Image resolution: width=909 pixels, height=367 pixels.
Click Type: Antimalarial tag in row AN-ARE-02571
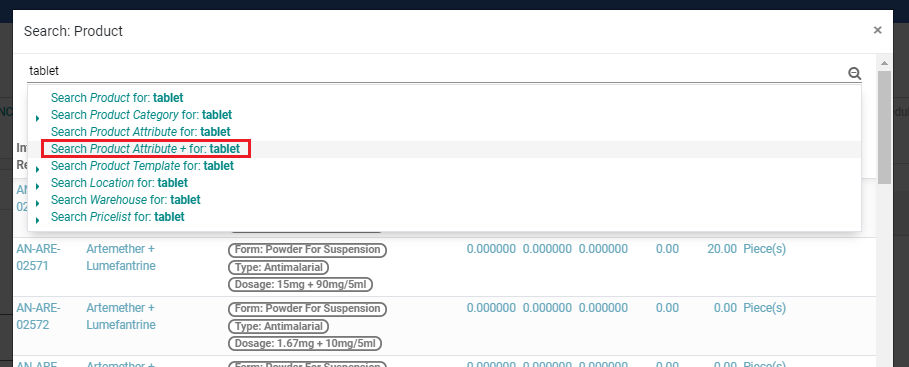pyautogui.click(x=278, y=267)
